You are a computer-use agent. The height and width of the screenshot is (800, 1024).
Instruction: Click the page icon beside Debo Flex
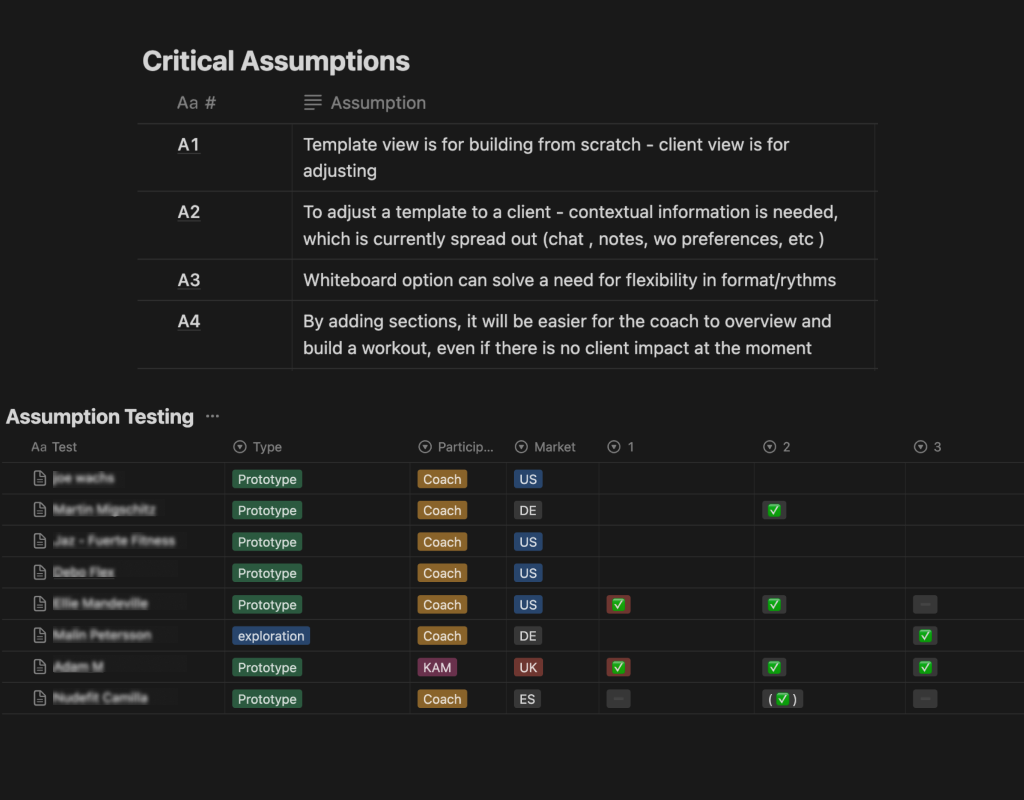[40, 572]
